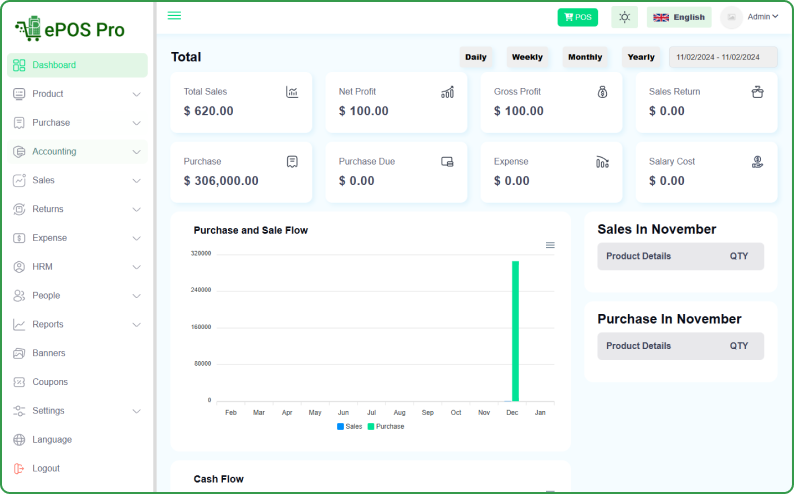This screenshot has width=794, height=494.
Task: Open the chart hamburger options menu
Action: tap(550, 245)
